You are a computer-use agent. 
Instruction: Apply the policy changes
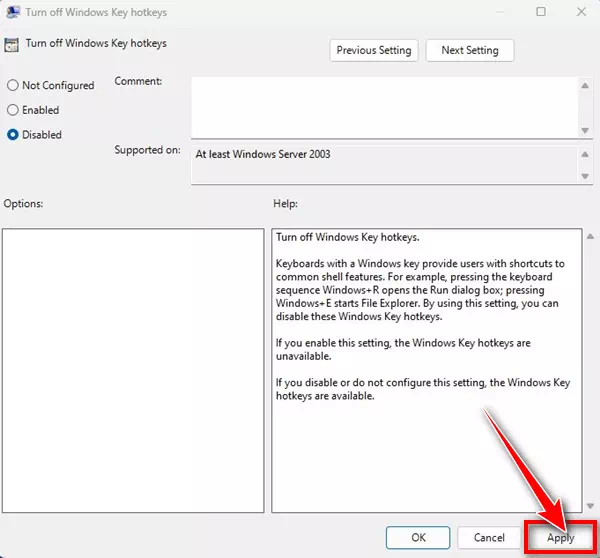[x=561, y=537]
